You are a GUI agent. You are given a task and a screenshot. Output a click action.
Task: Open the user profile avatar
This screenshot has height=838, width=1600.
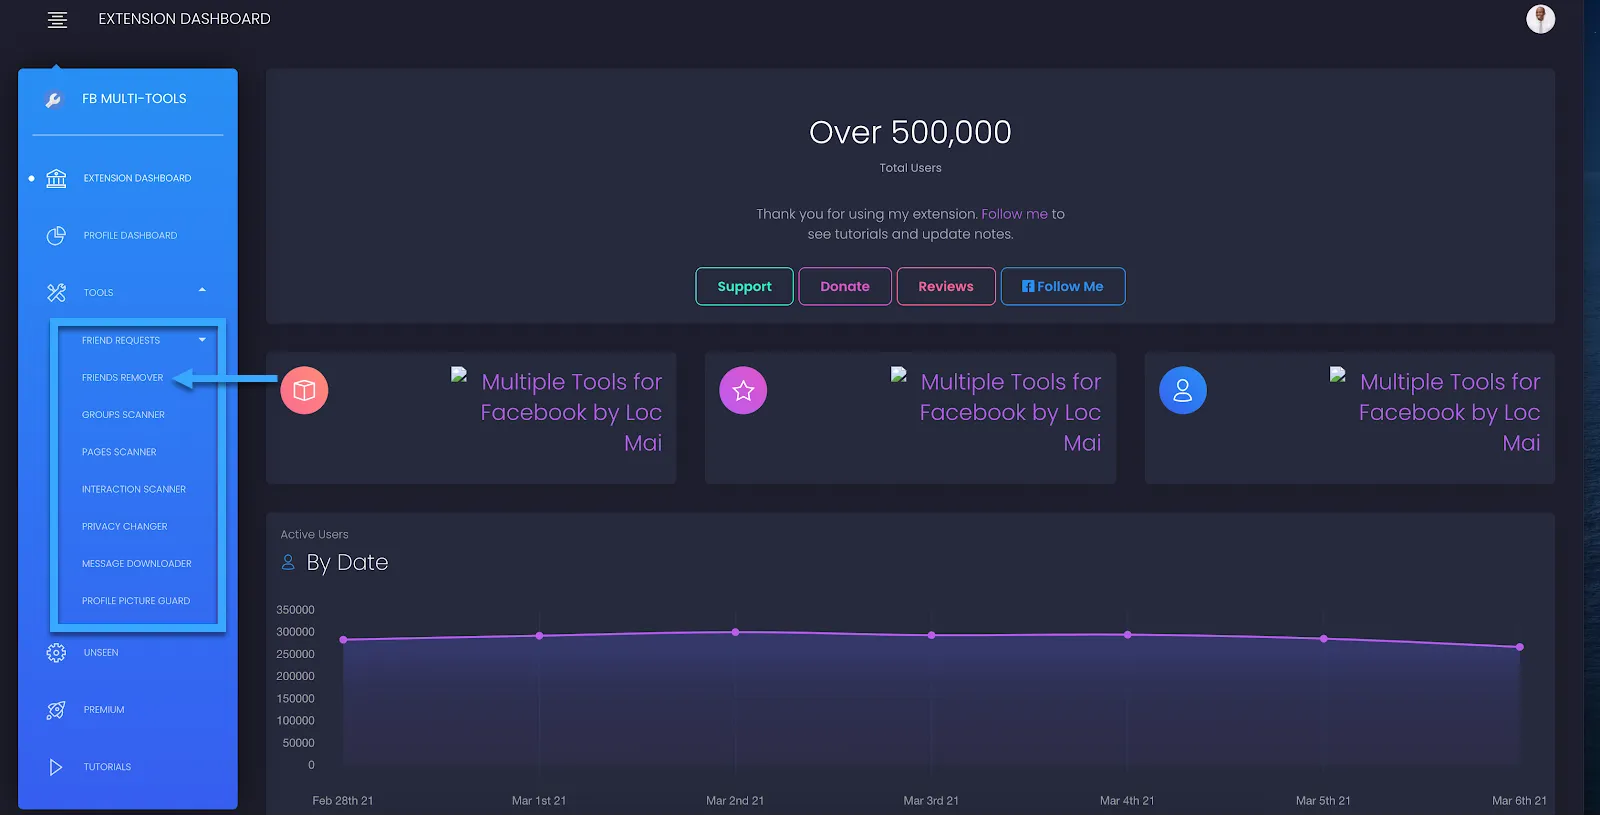click(x=1540, y=19)
